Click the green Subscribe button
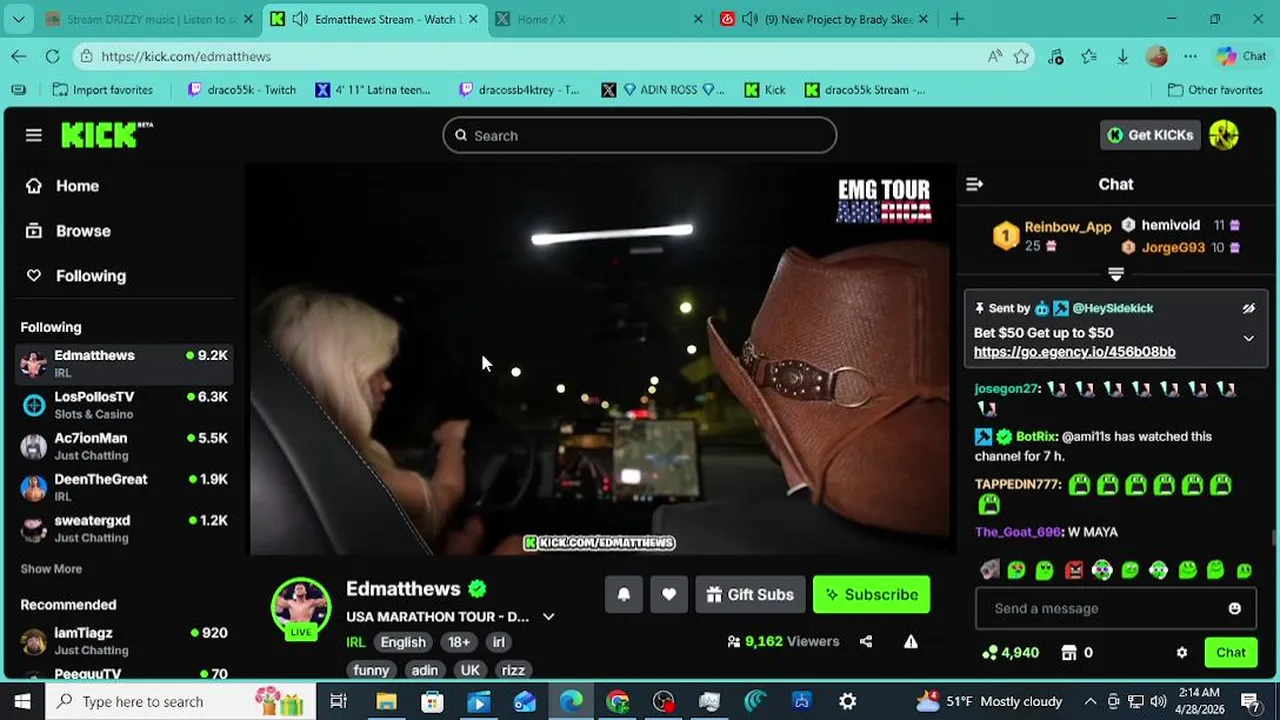Image resolution: width=1280 pixels, height=720 pixels. 871,594
